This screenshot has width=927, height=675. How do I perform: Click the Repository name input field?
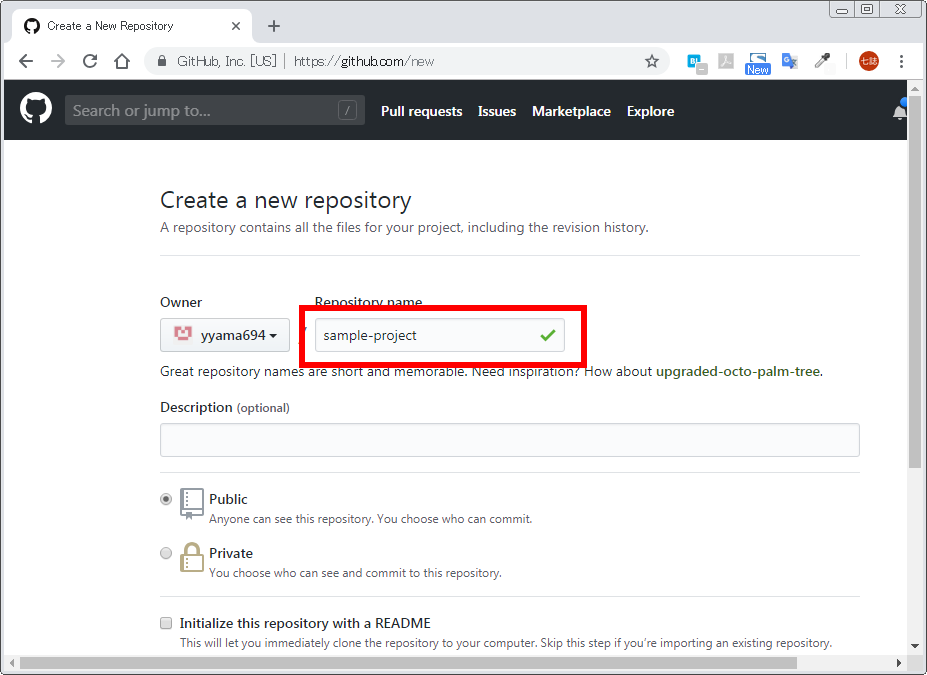pyautogui.click(x=439, y=335)
